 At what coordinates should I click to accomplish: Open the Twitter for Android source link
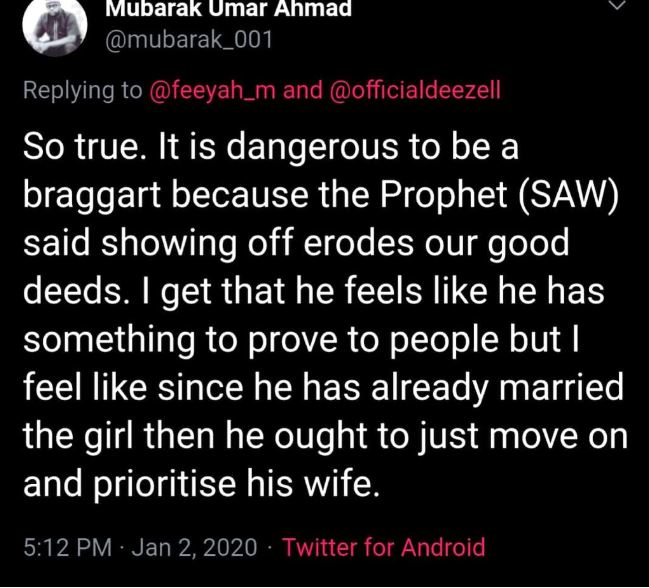tap(384, 547)
